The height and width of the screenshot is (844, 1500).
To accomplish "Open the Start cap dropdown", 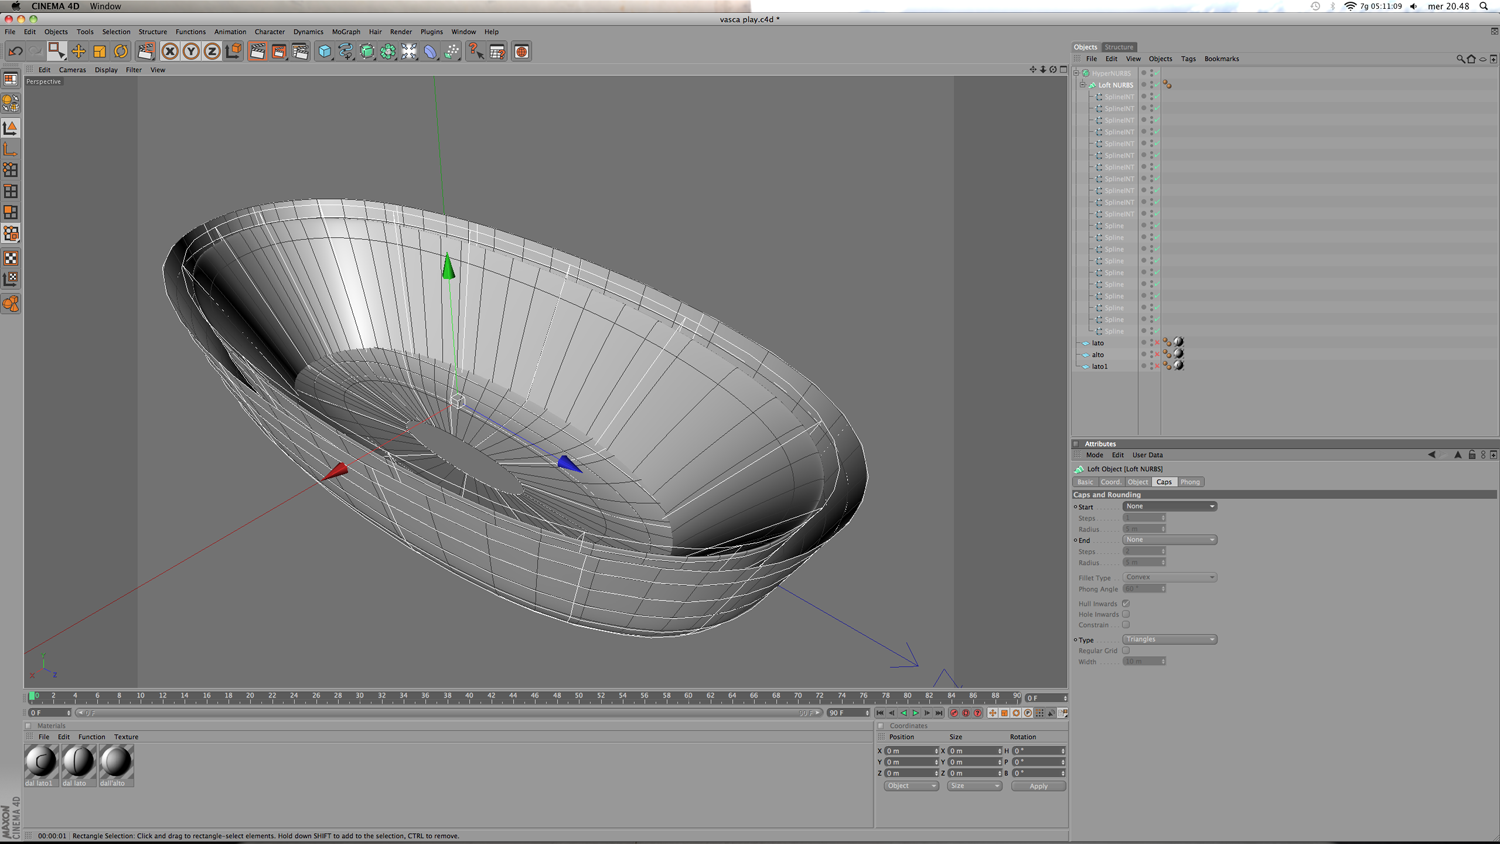I will [1169, 506].
